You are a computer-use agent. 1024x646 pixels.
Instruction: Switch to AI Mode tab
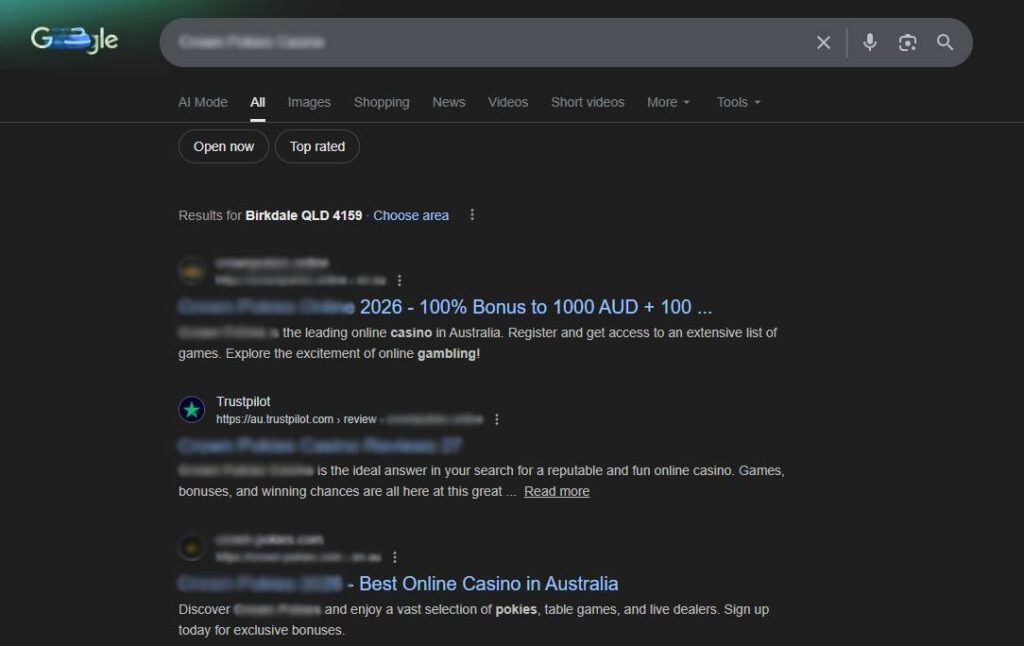point(203,102)
